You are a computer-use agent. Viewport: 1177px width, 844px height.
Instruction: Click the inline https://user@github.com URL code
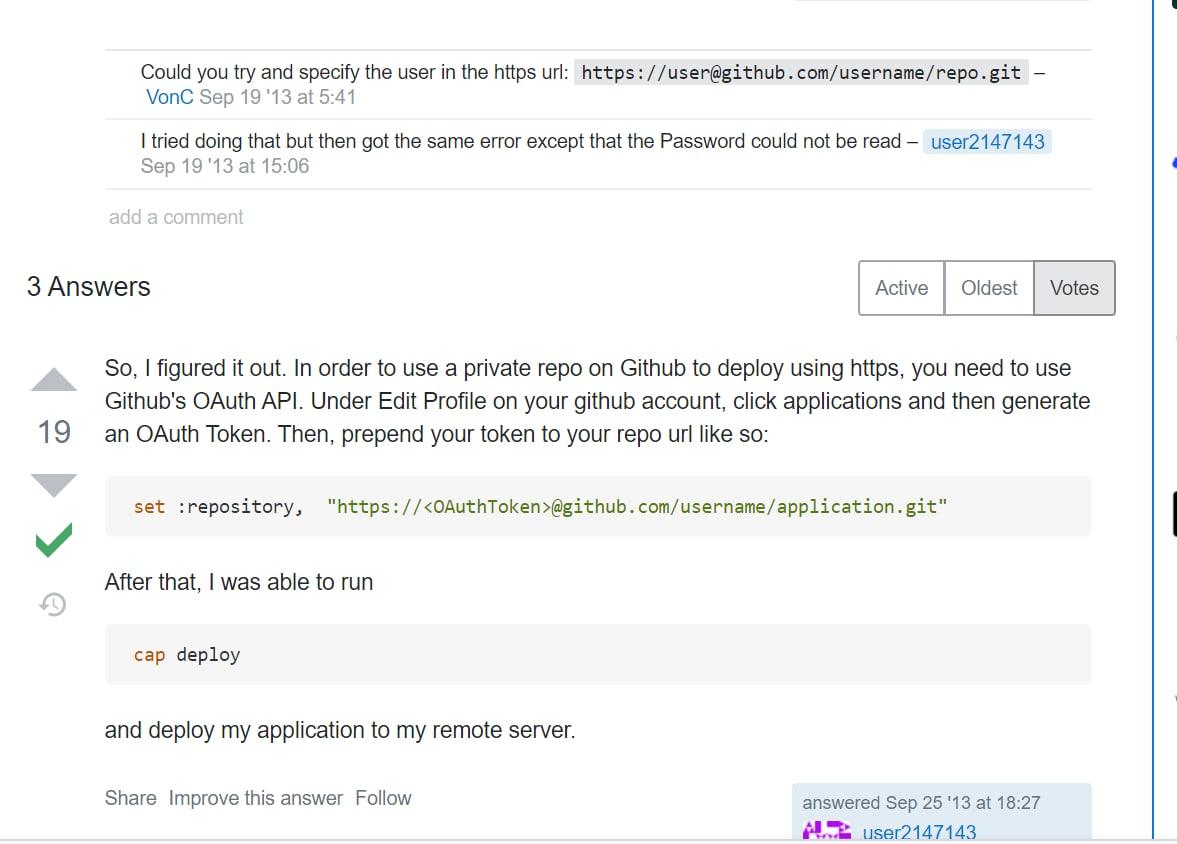(x=801, y=72)
